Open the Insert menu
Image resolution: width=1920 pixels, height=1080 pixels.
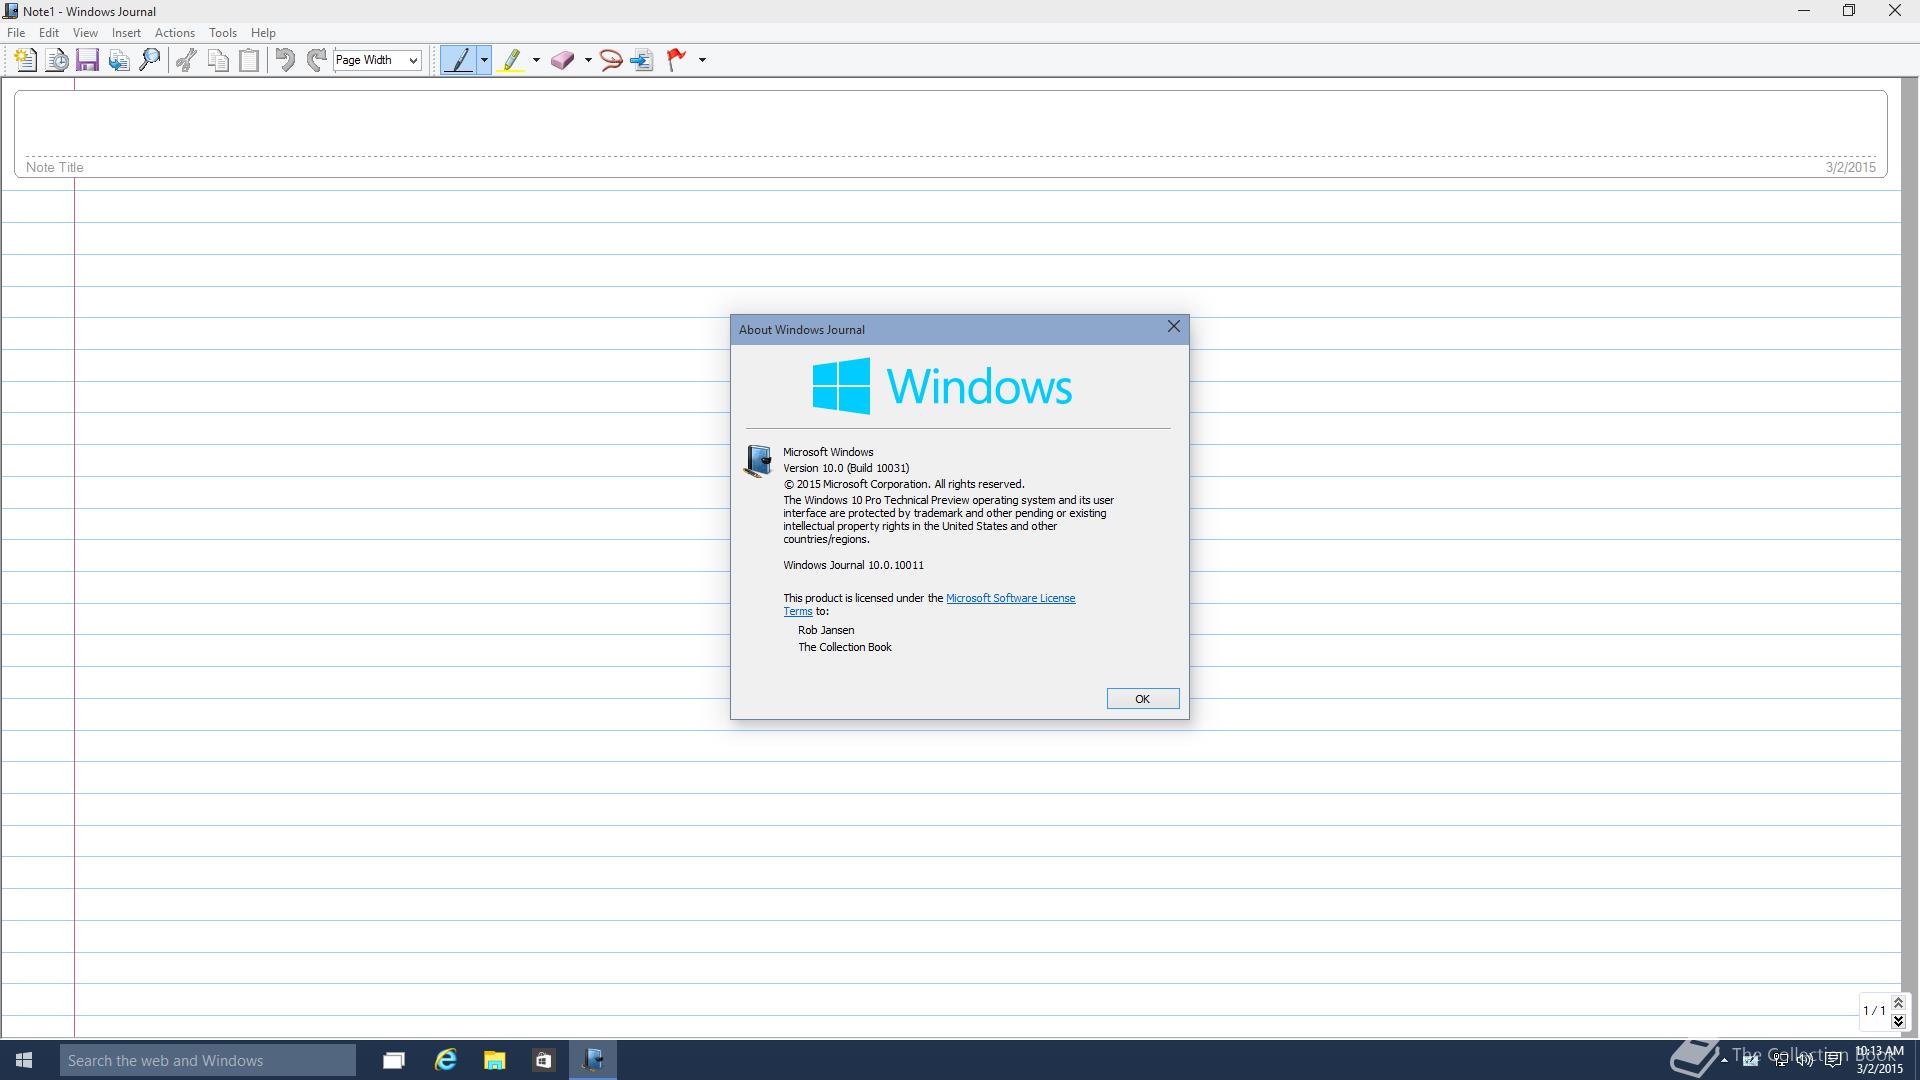click(126, 33)
